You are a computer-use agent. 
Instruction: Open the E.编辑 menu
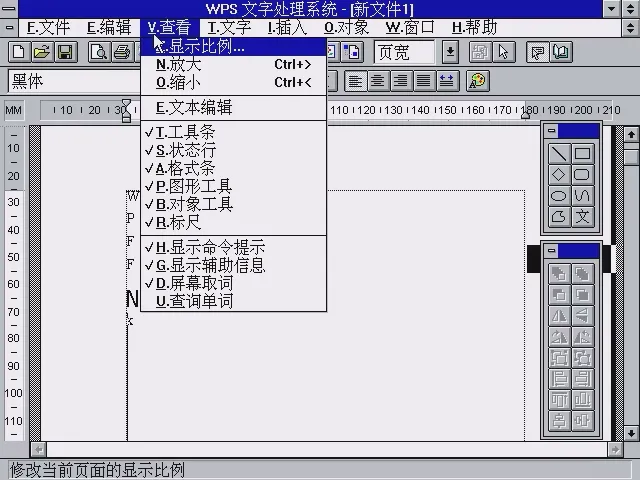(x=109, y=28)
